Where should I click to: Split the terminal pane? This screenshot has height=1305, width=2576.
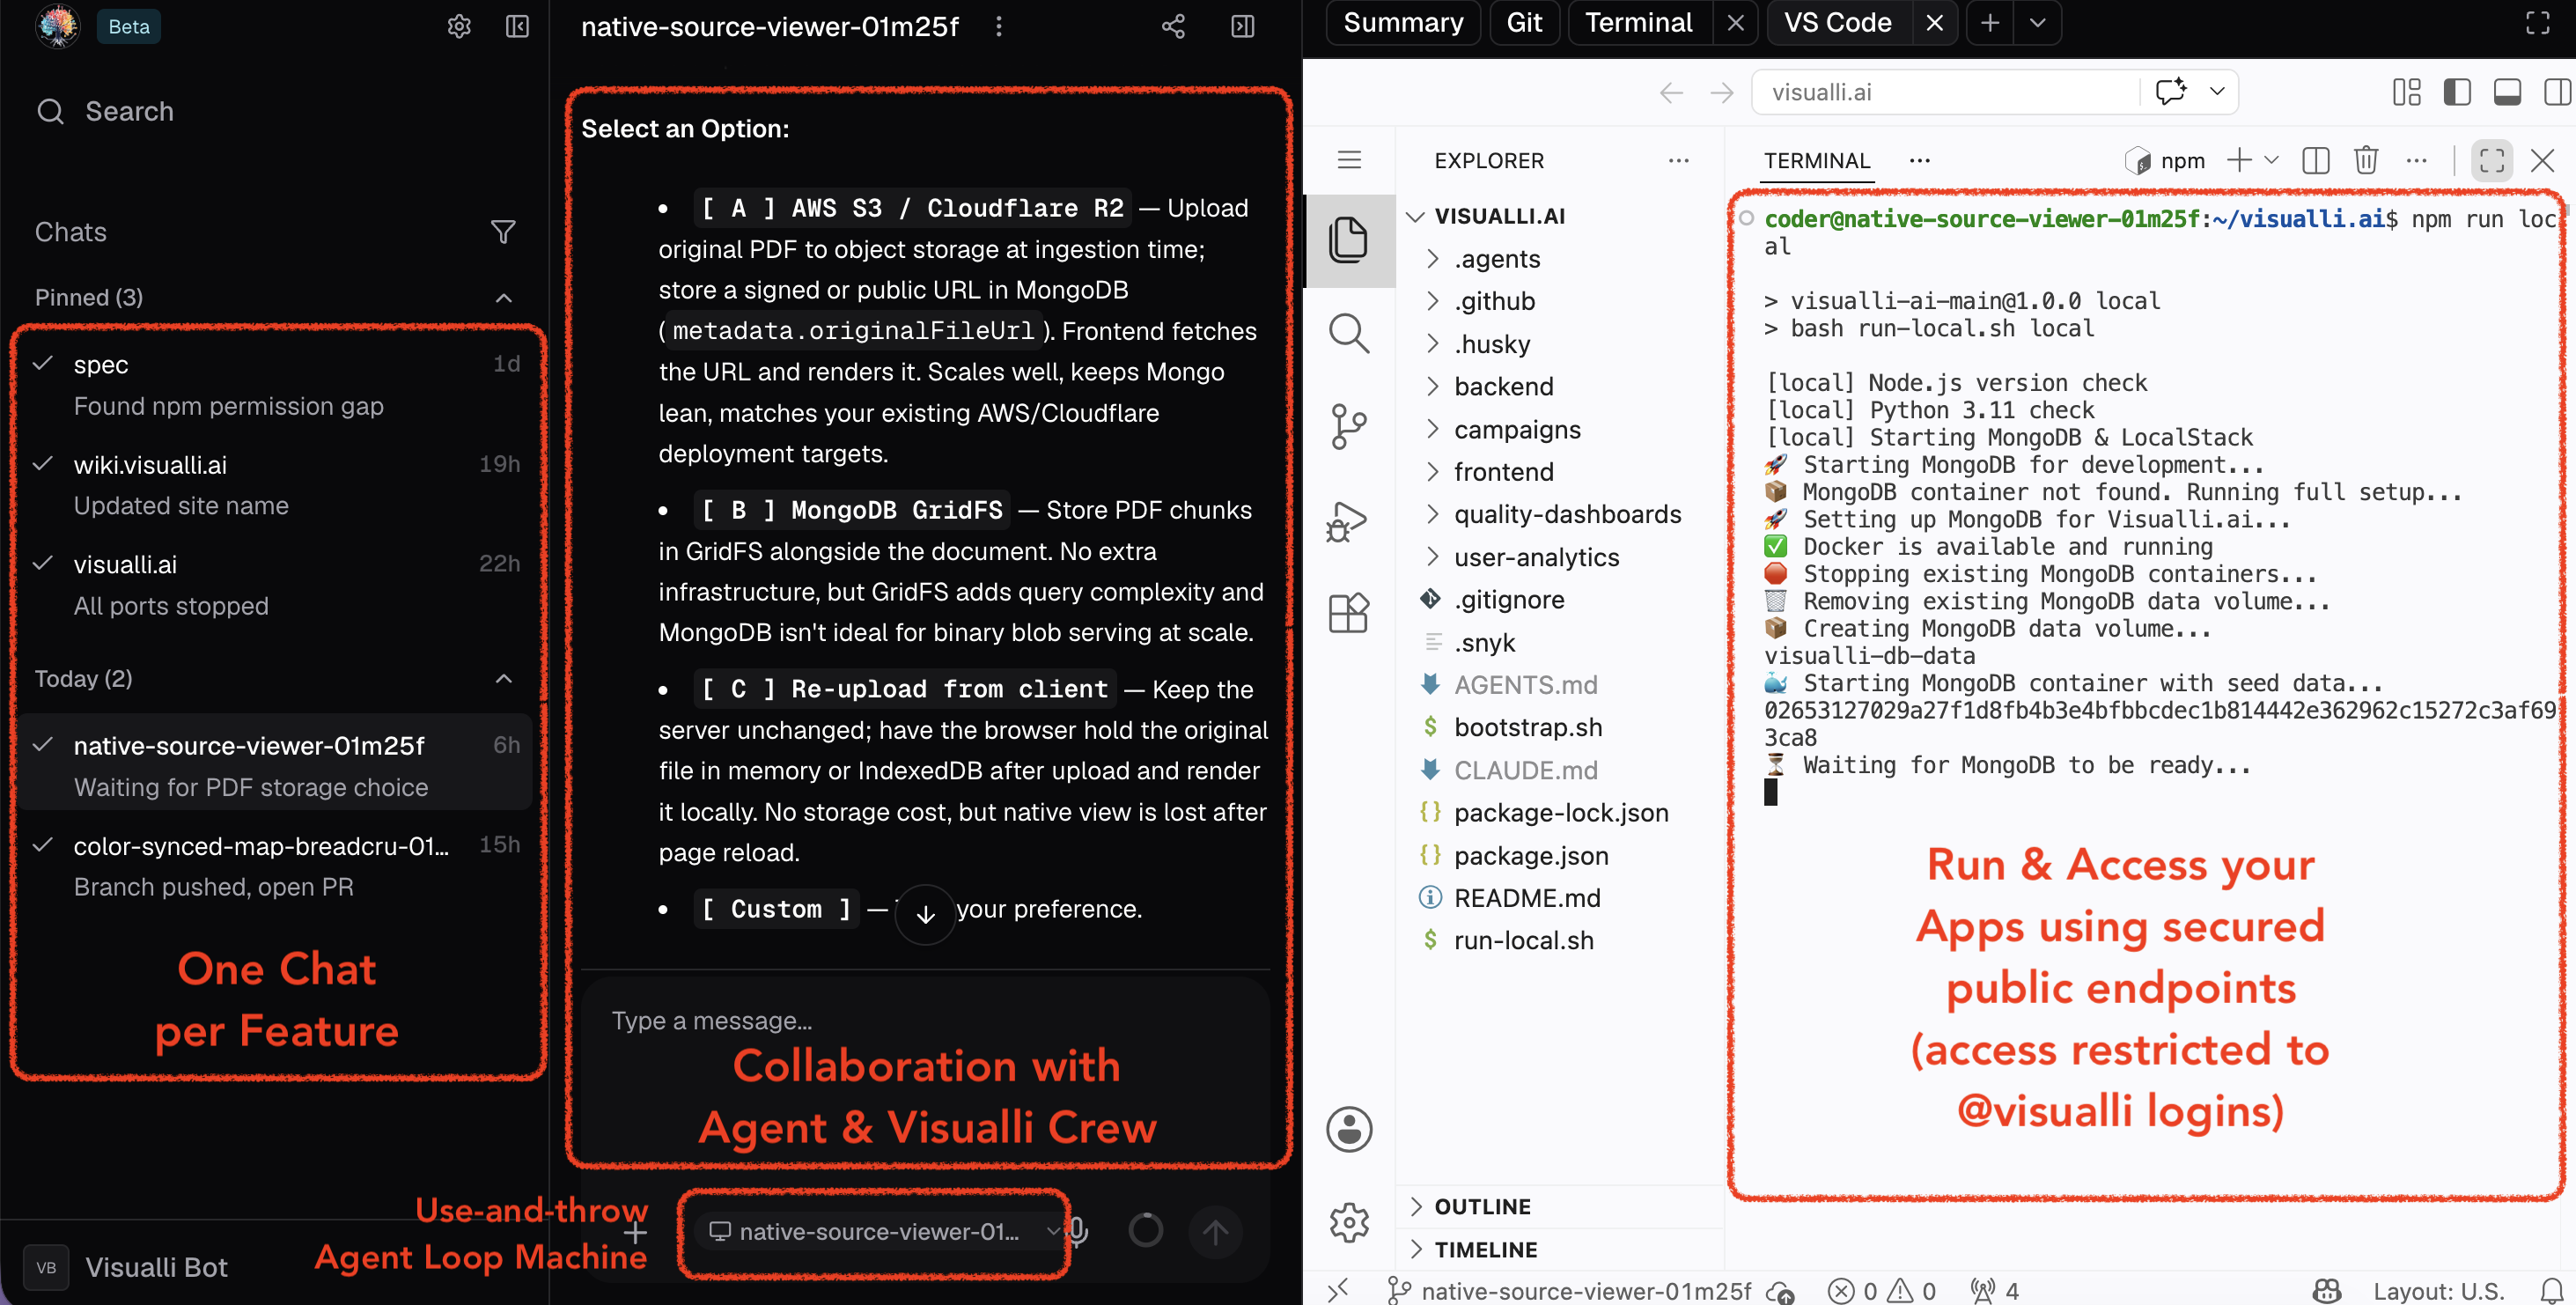click(x=2316, y=160)
